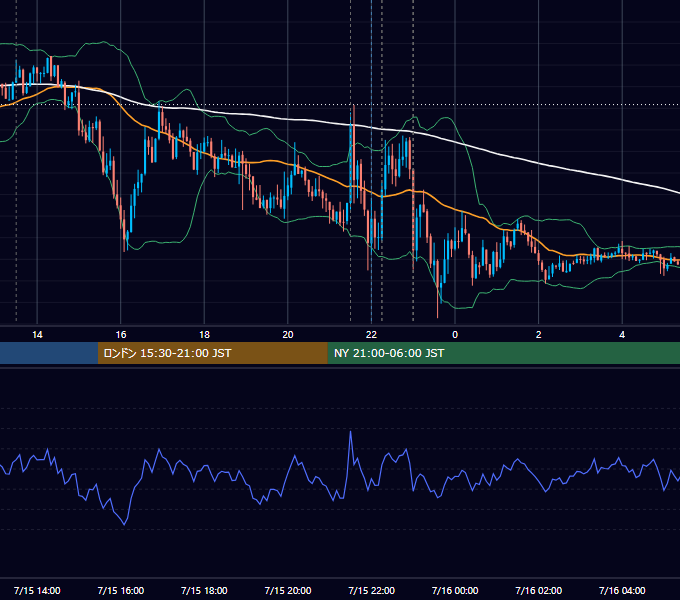Select the blue session band before London
680x600 pixels.
pos(49,353)
